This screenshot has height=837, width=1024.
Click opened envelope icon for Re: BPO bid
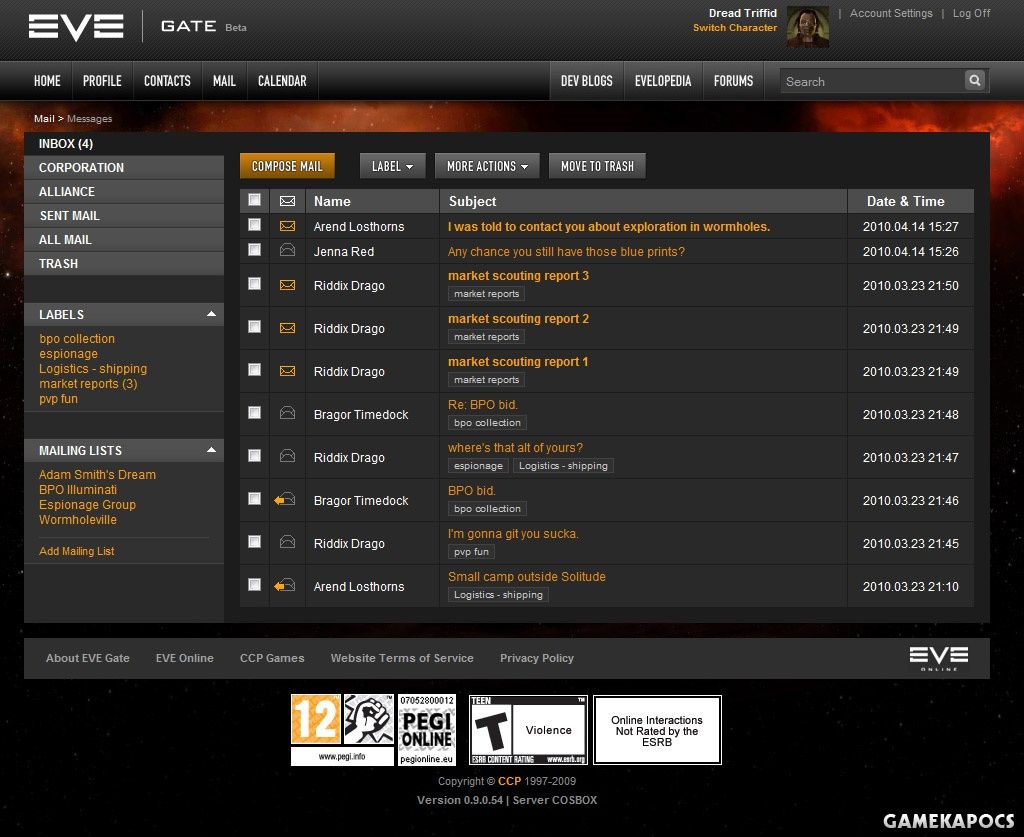click(287, 413)
